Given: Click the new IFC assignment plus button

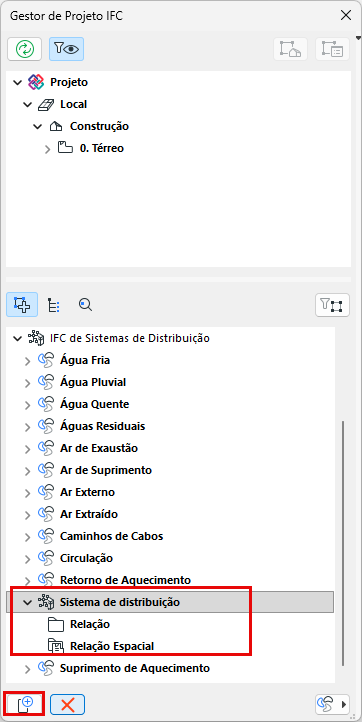Looking at the screenshot, I should pyautogui.click(x=24, y=704).
